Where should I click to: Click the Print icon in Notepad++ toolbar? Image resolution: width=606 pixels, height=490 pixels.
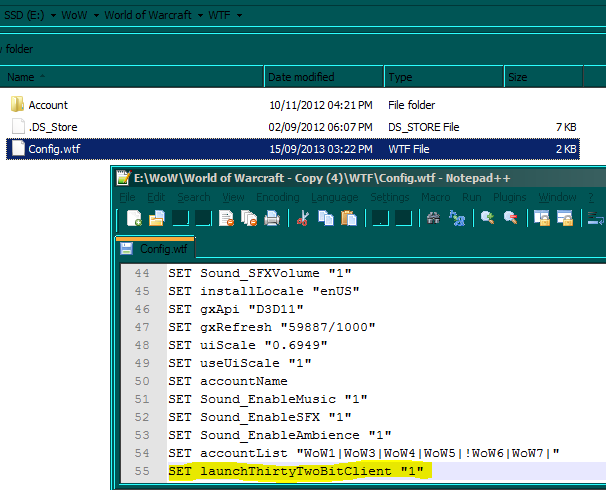pyautogui.click(x=272, y=218)
